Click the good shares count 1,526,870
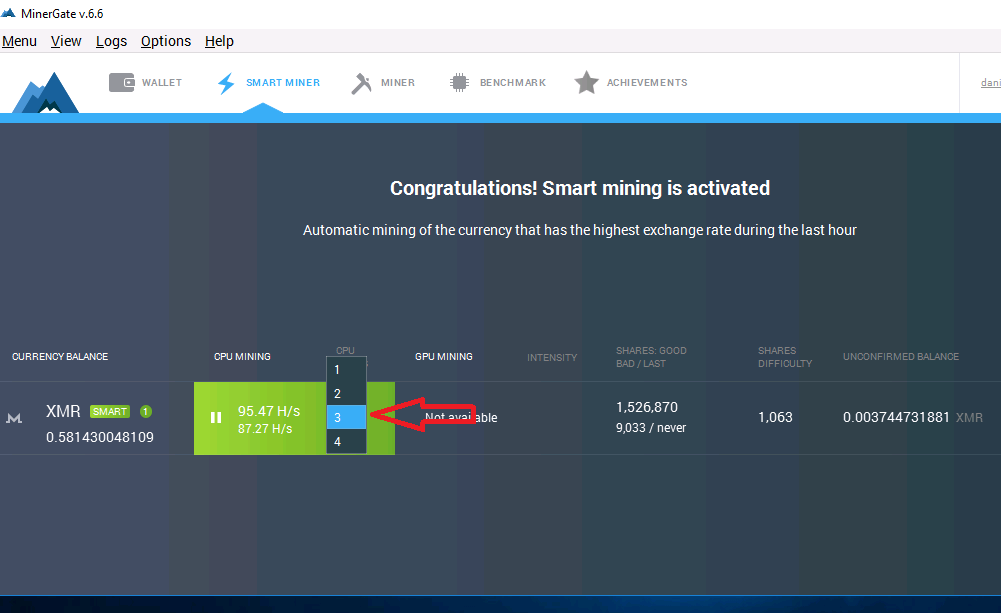1001x613 pixels. pyautogui.click(x=647, y=407)
